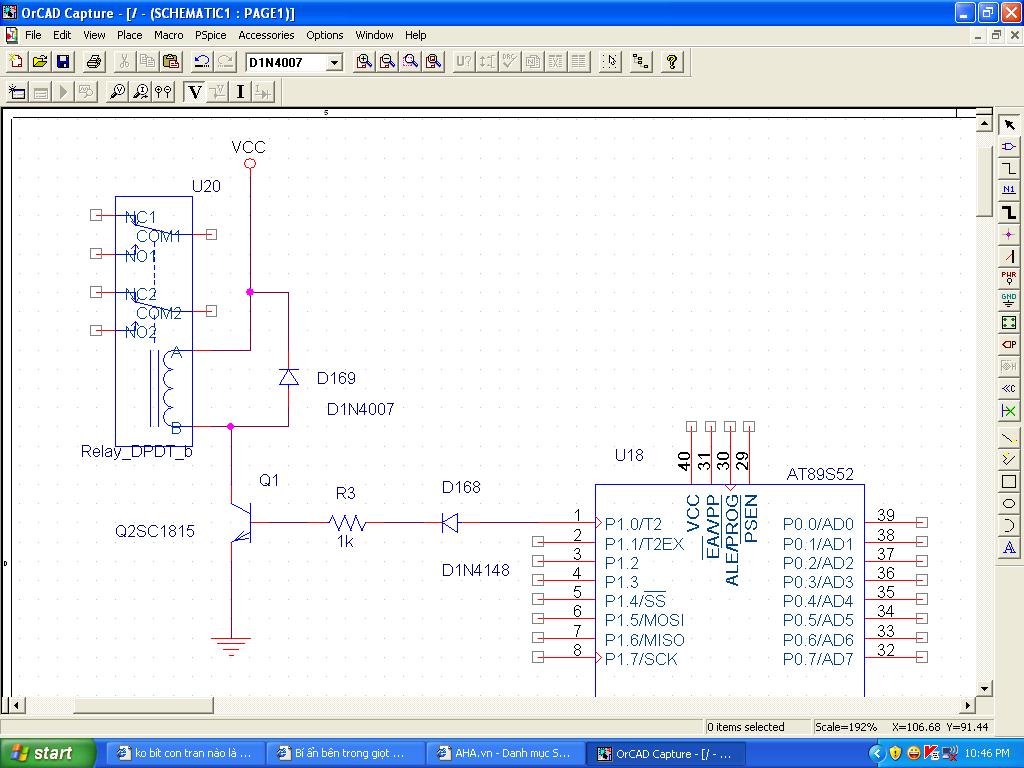Image resolution: width=1024 pixels, height=768 pixels.
Task: Select the Place Power (PWR) tool
Action: click(x=1009, y=278)
